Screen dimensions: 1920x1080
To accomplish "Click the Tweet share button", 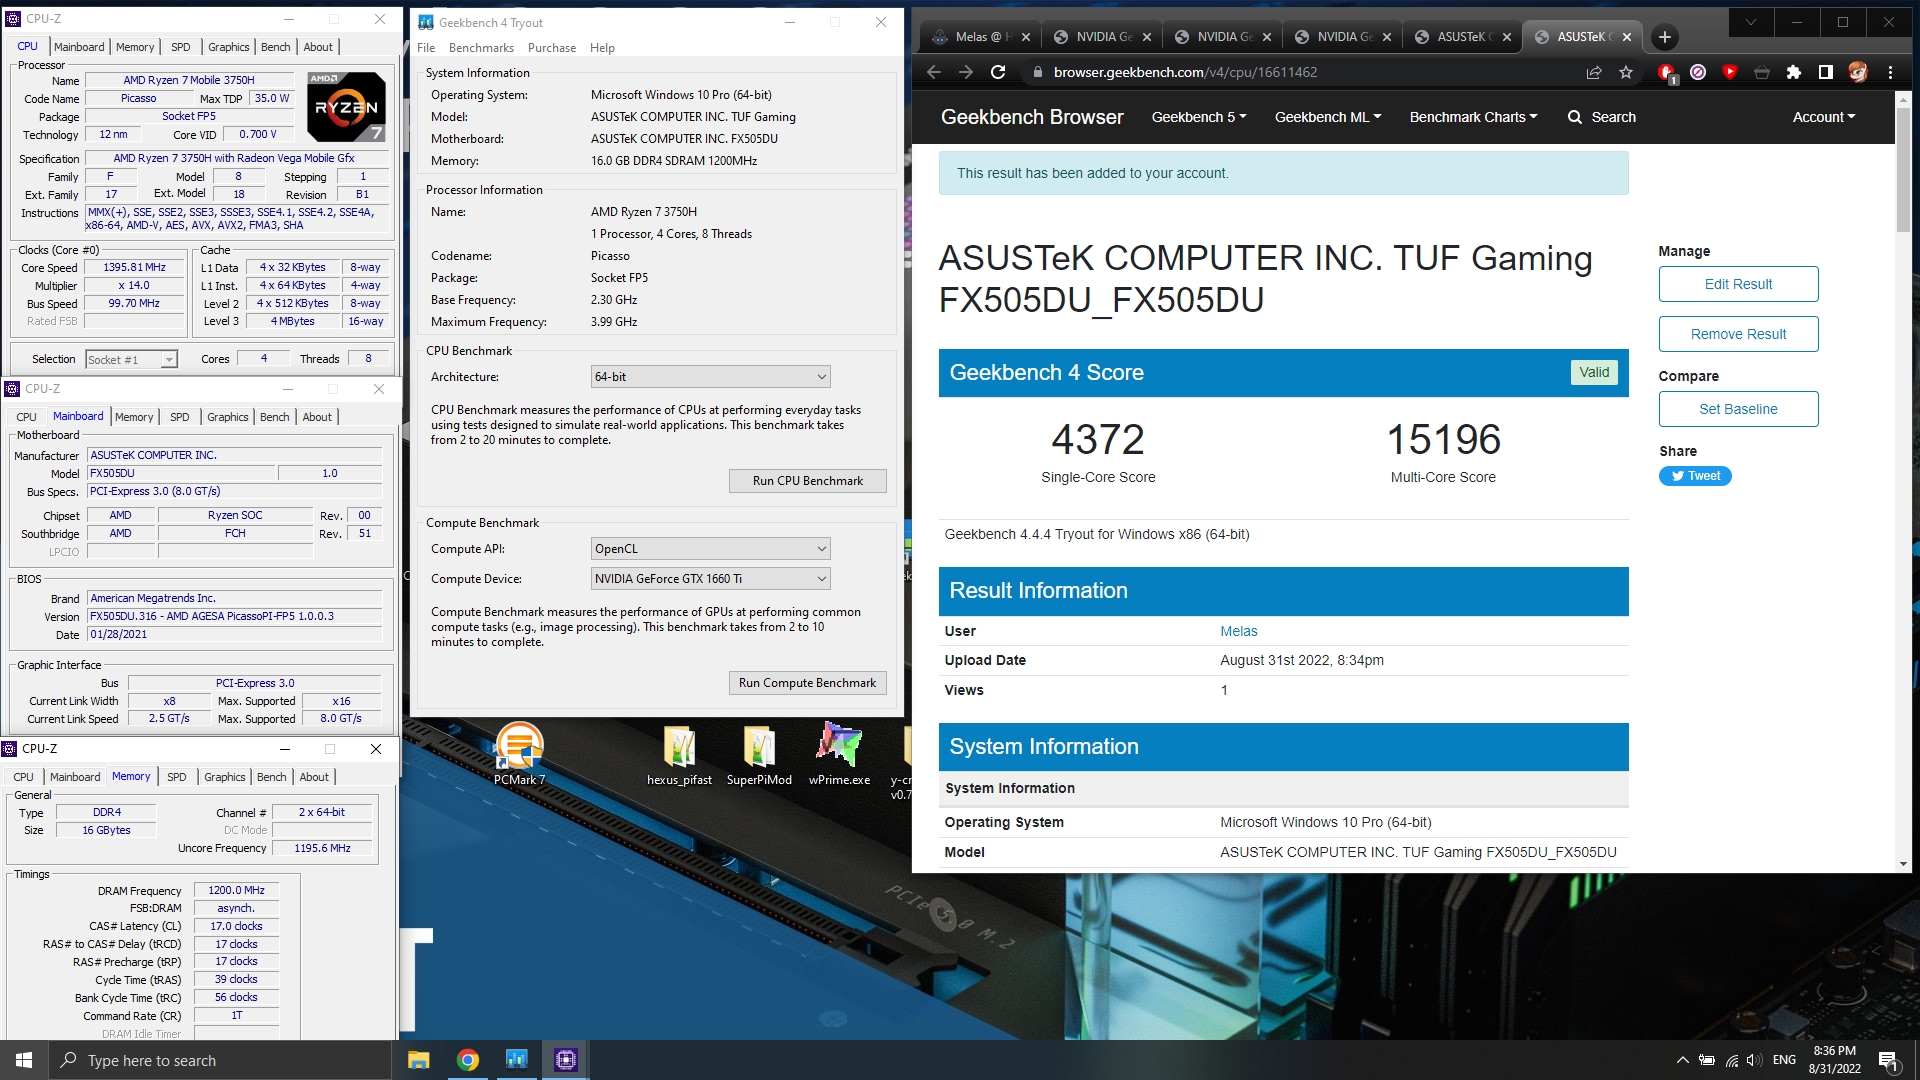I will click(1695, 476).
